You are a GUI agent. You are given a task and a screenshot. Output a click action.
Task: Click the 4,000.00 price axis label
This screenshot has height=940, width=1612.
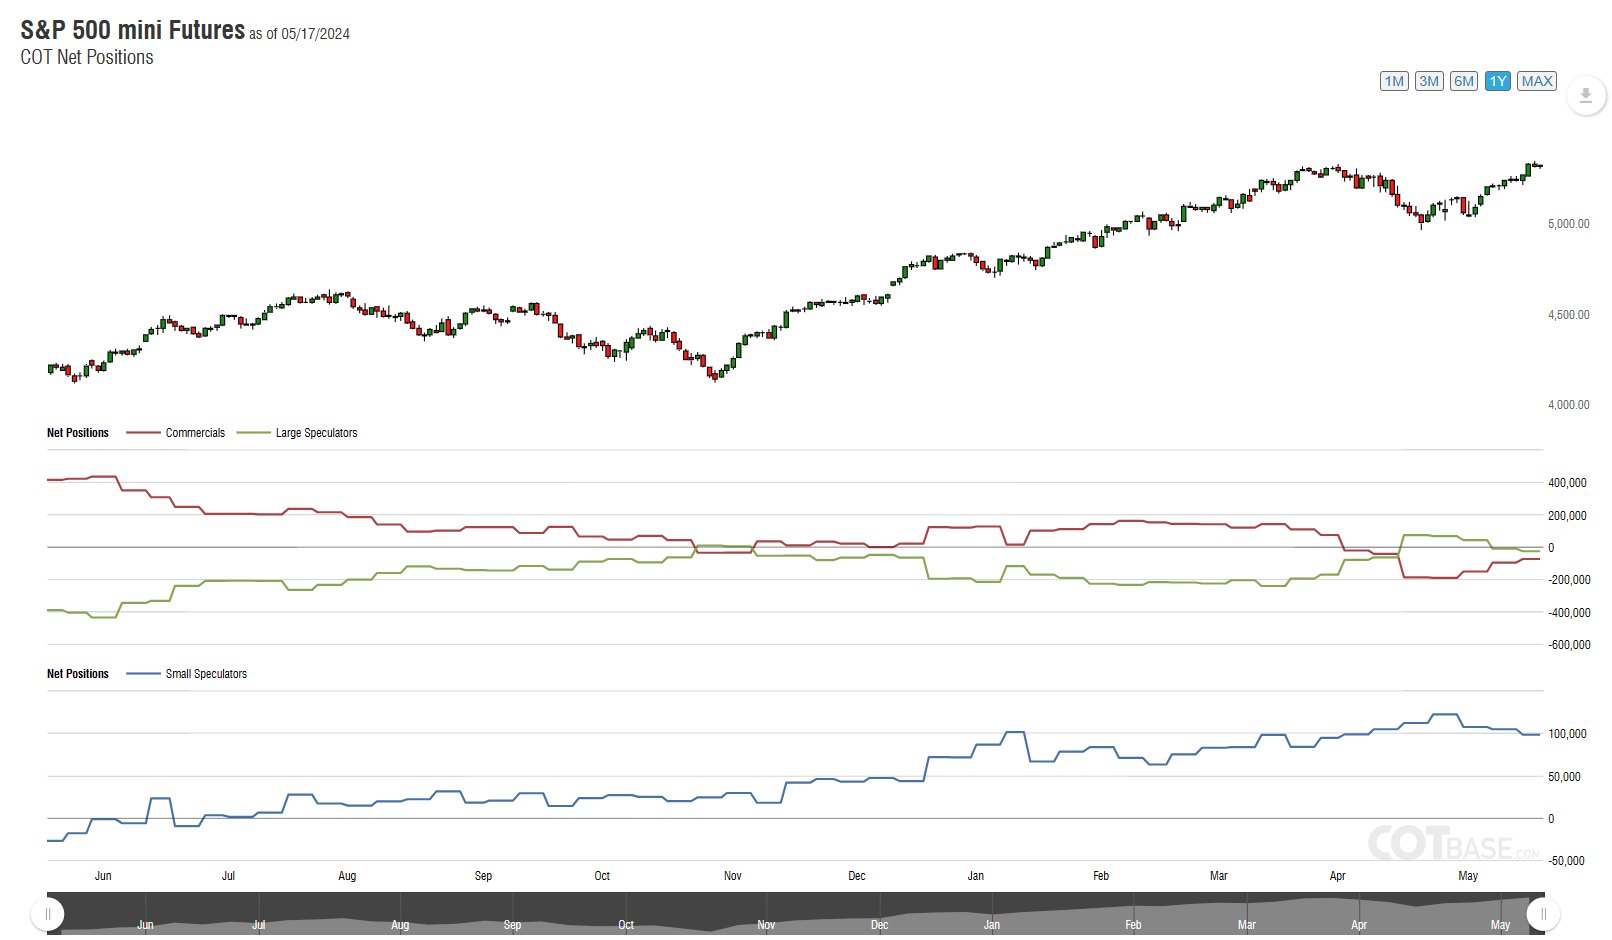point(1568,405)
